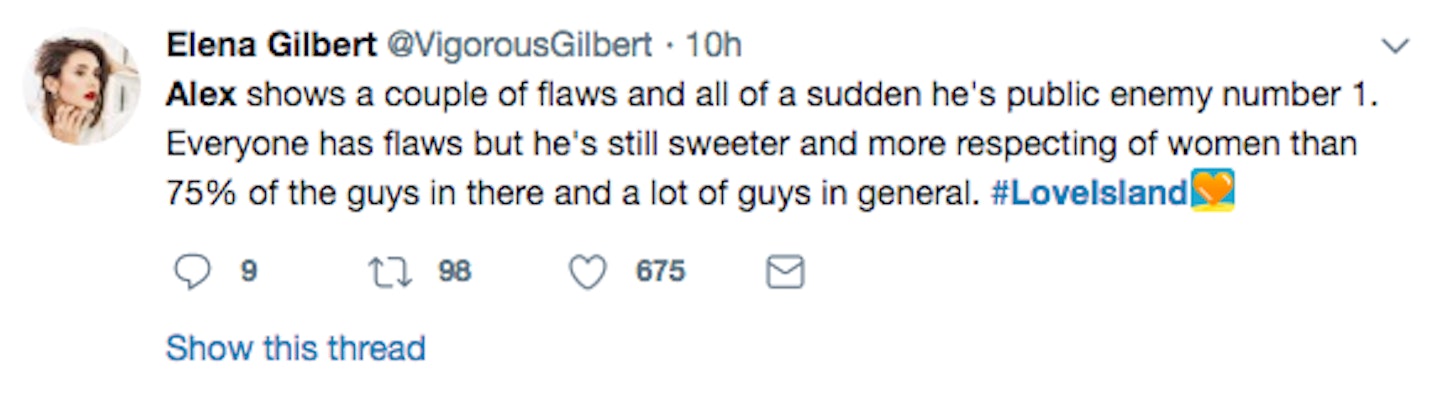Image resolution: width=1440 pixels, height=395 pixels.
Task: Click the bold word Alex in tweet
Action: (201, 95)
